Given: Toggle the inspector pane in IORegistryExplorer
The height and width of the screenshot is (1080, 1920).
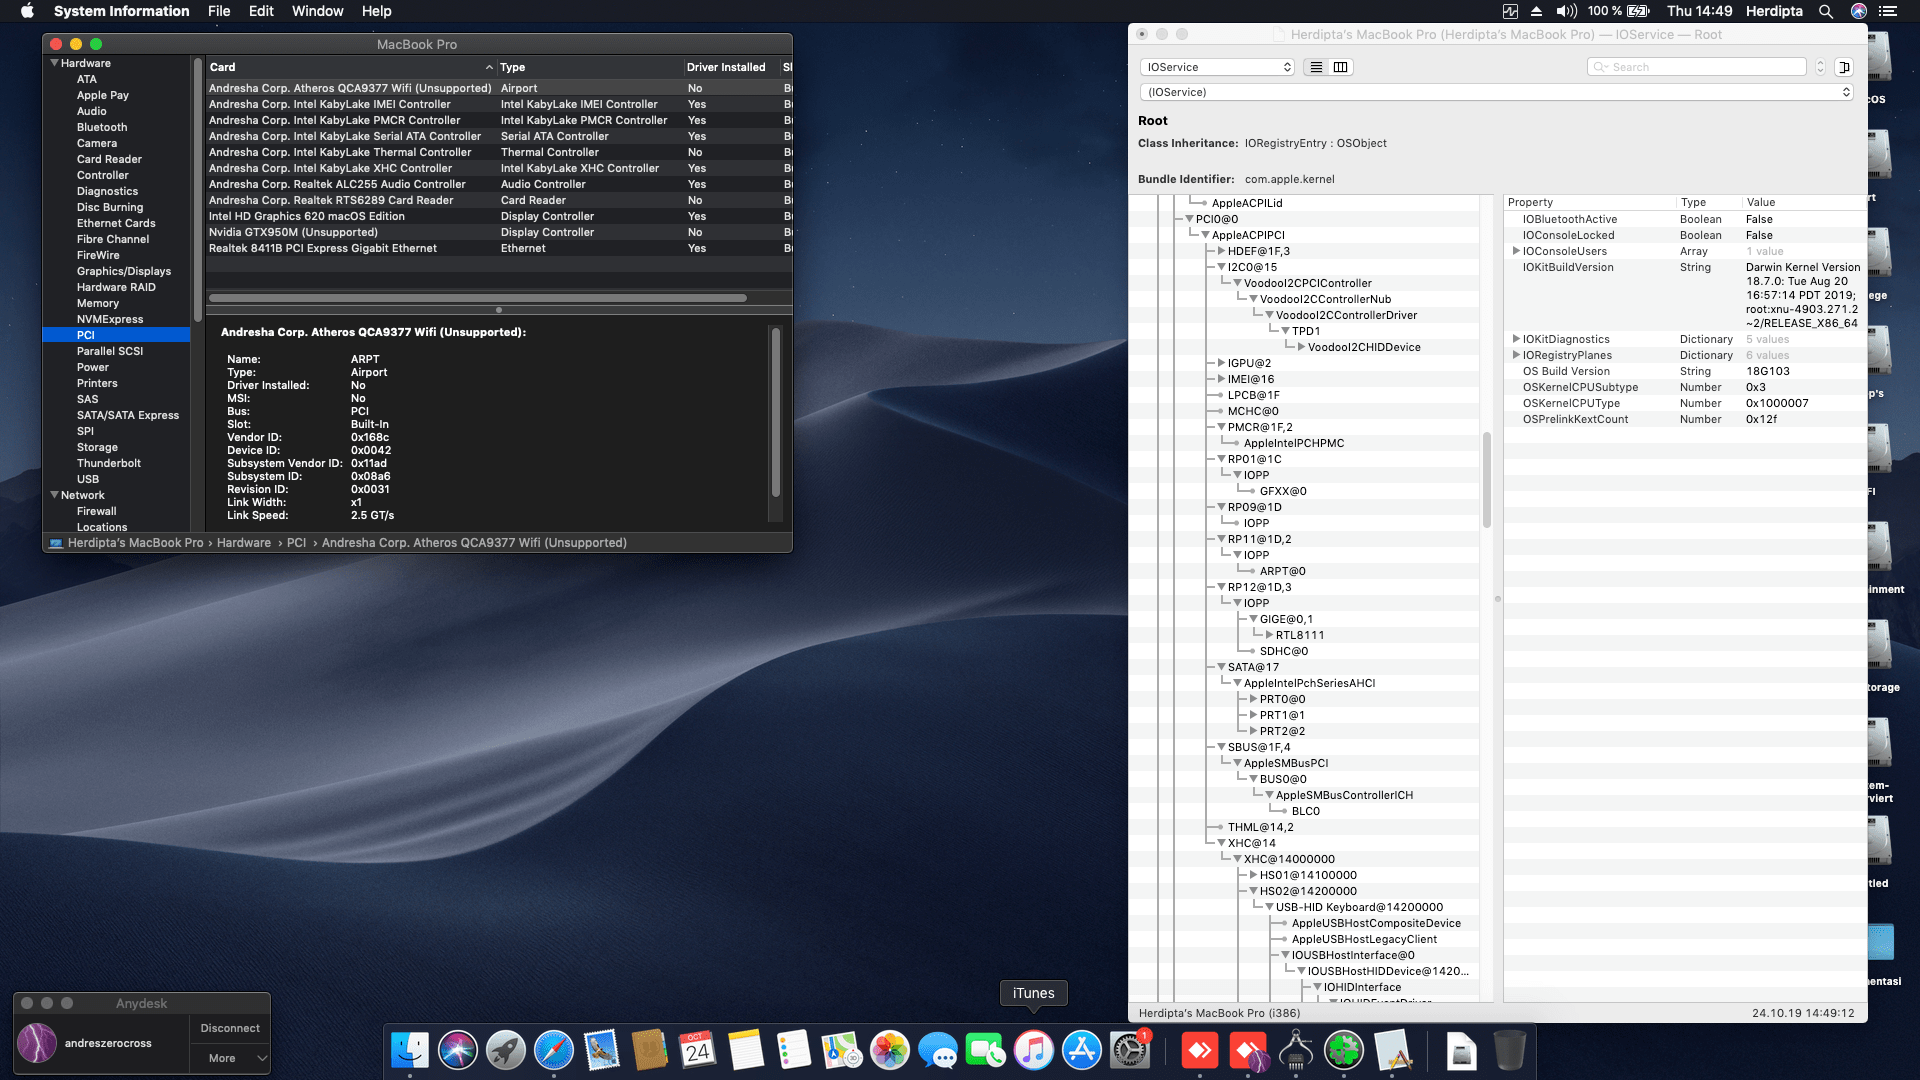Looking at the screenshot, I should click(x=1845, y=66).
